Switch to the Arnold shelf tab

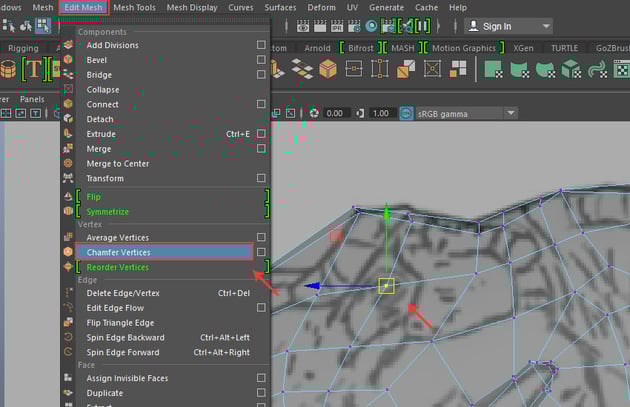(317, 48)
